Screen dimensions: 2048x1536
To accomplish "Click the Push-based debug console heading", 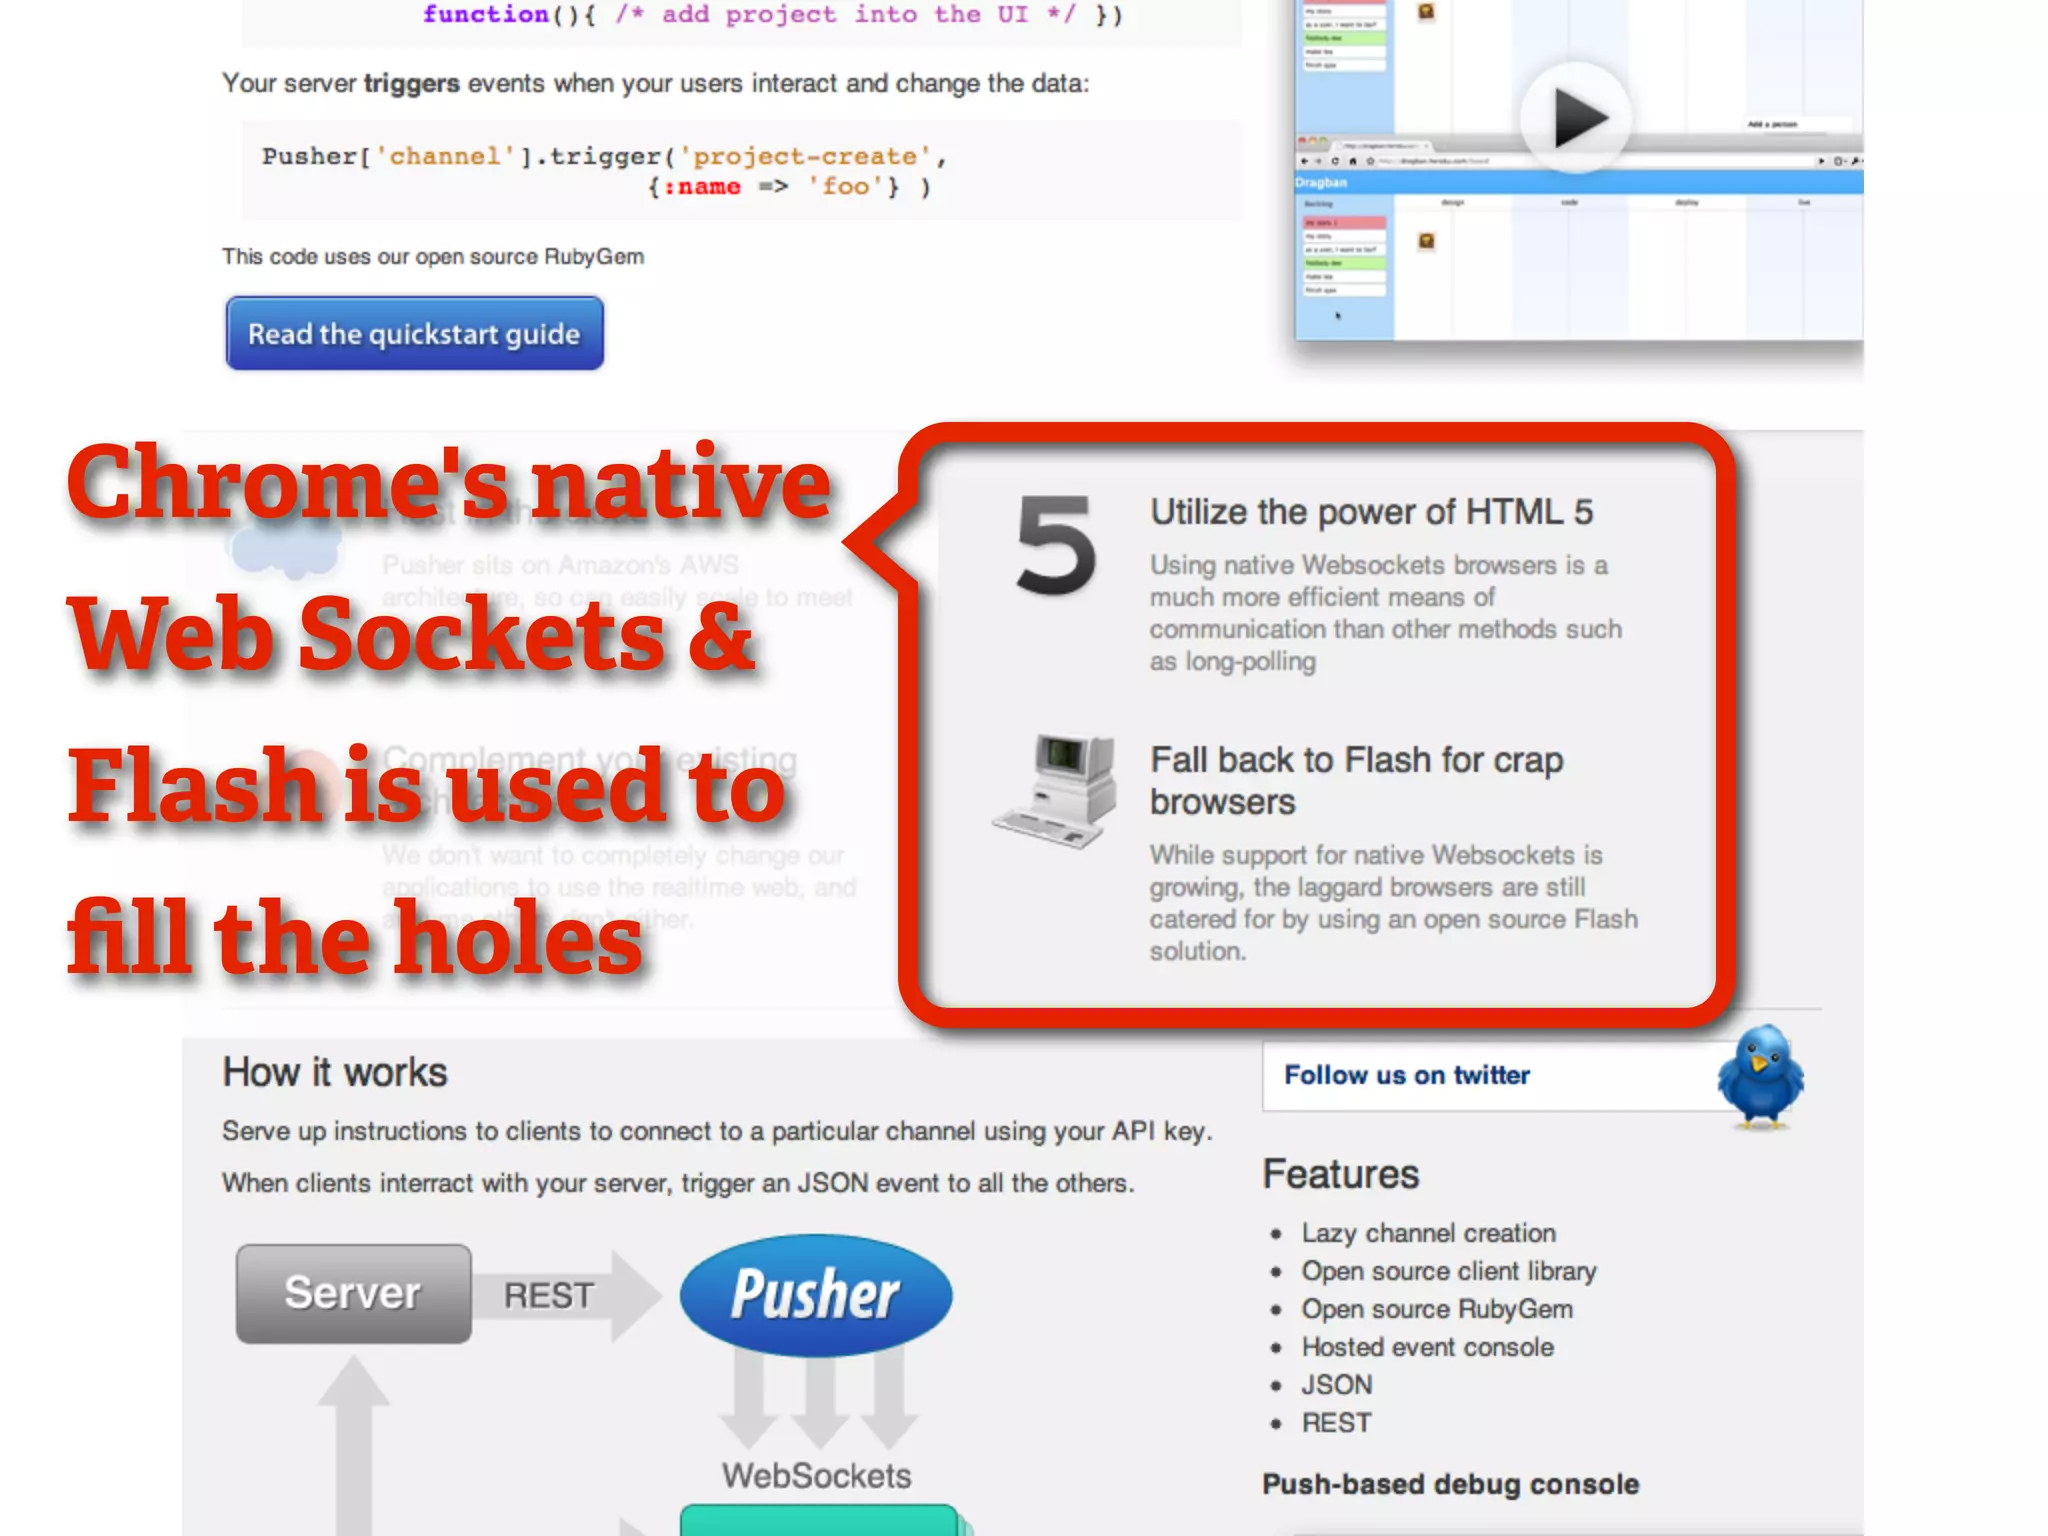I will coord(1450,1484).
